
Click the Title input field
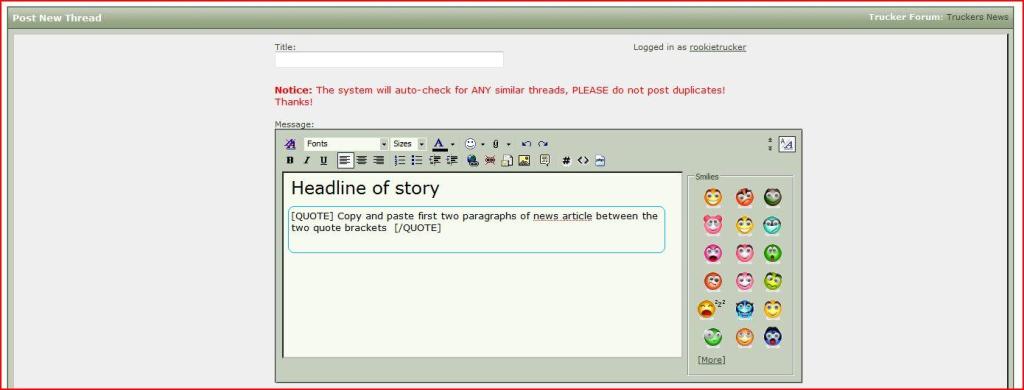[x=389, y=59]
